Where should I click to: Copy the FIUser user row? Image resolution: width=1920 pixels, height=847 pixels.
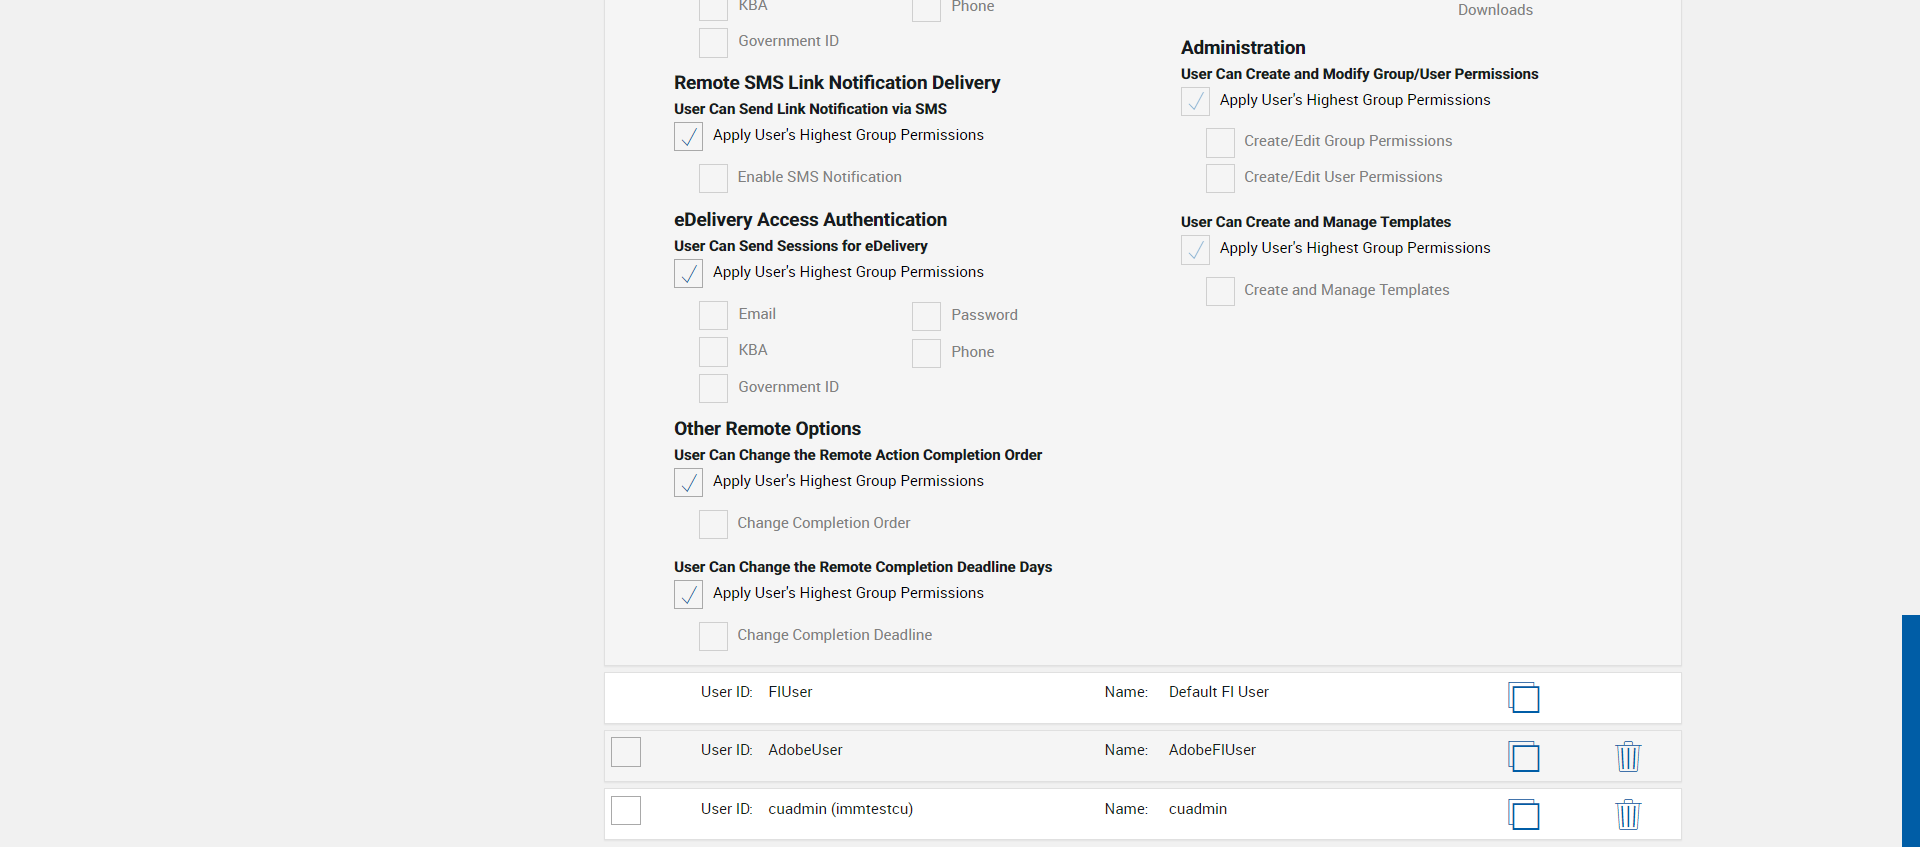pyautogui.click(x=1524, y=697)
